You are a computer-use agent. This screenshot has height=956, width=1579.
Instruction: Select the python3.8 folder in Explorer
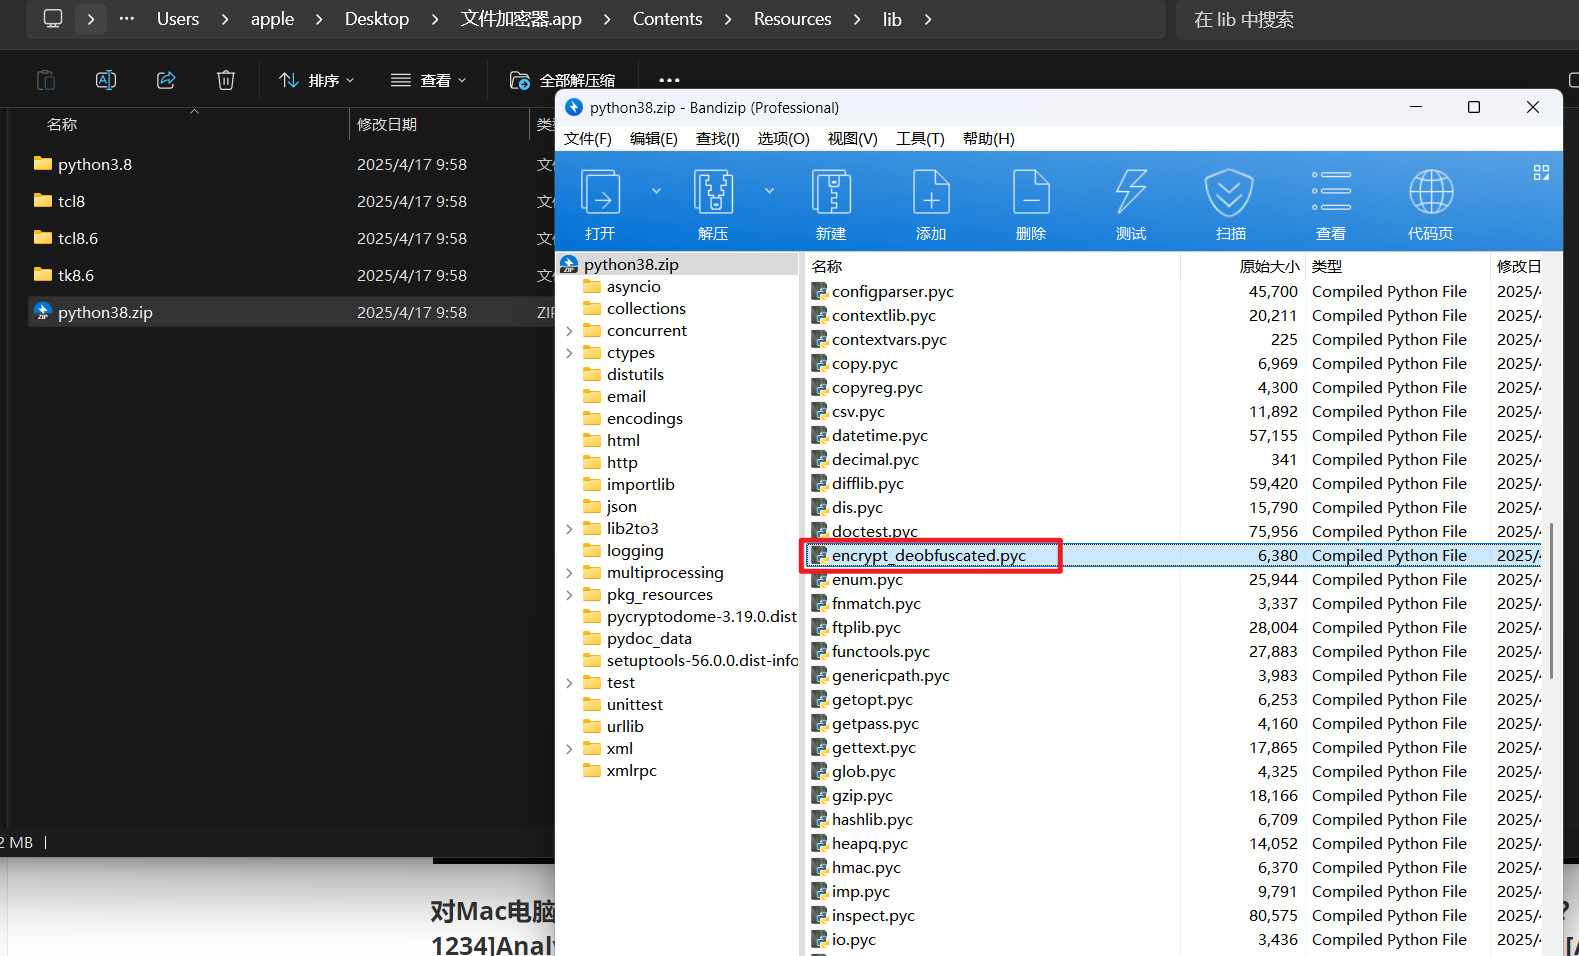[95, 164]
